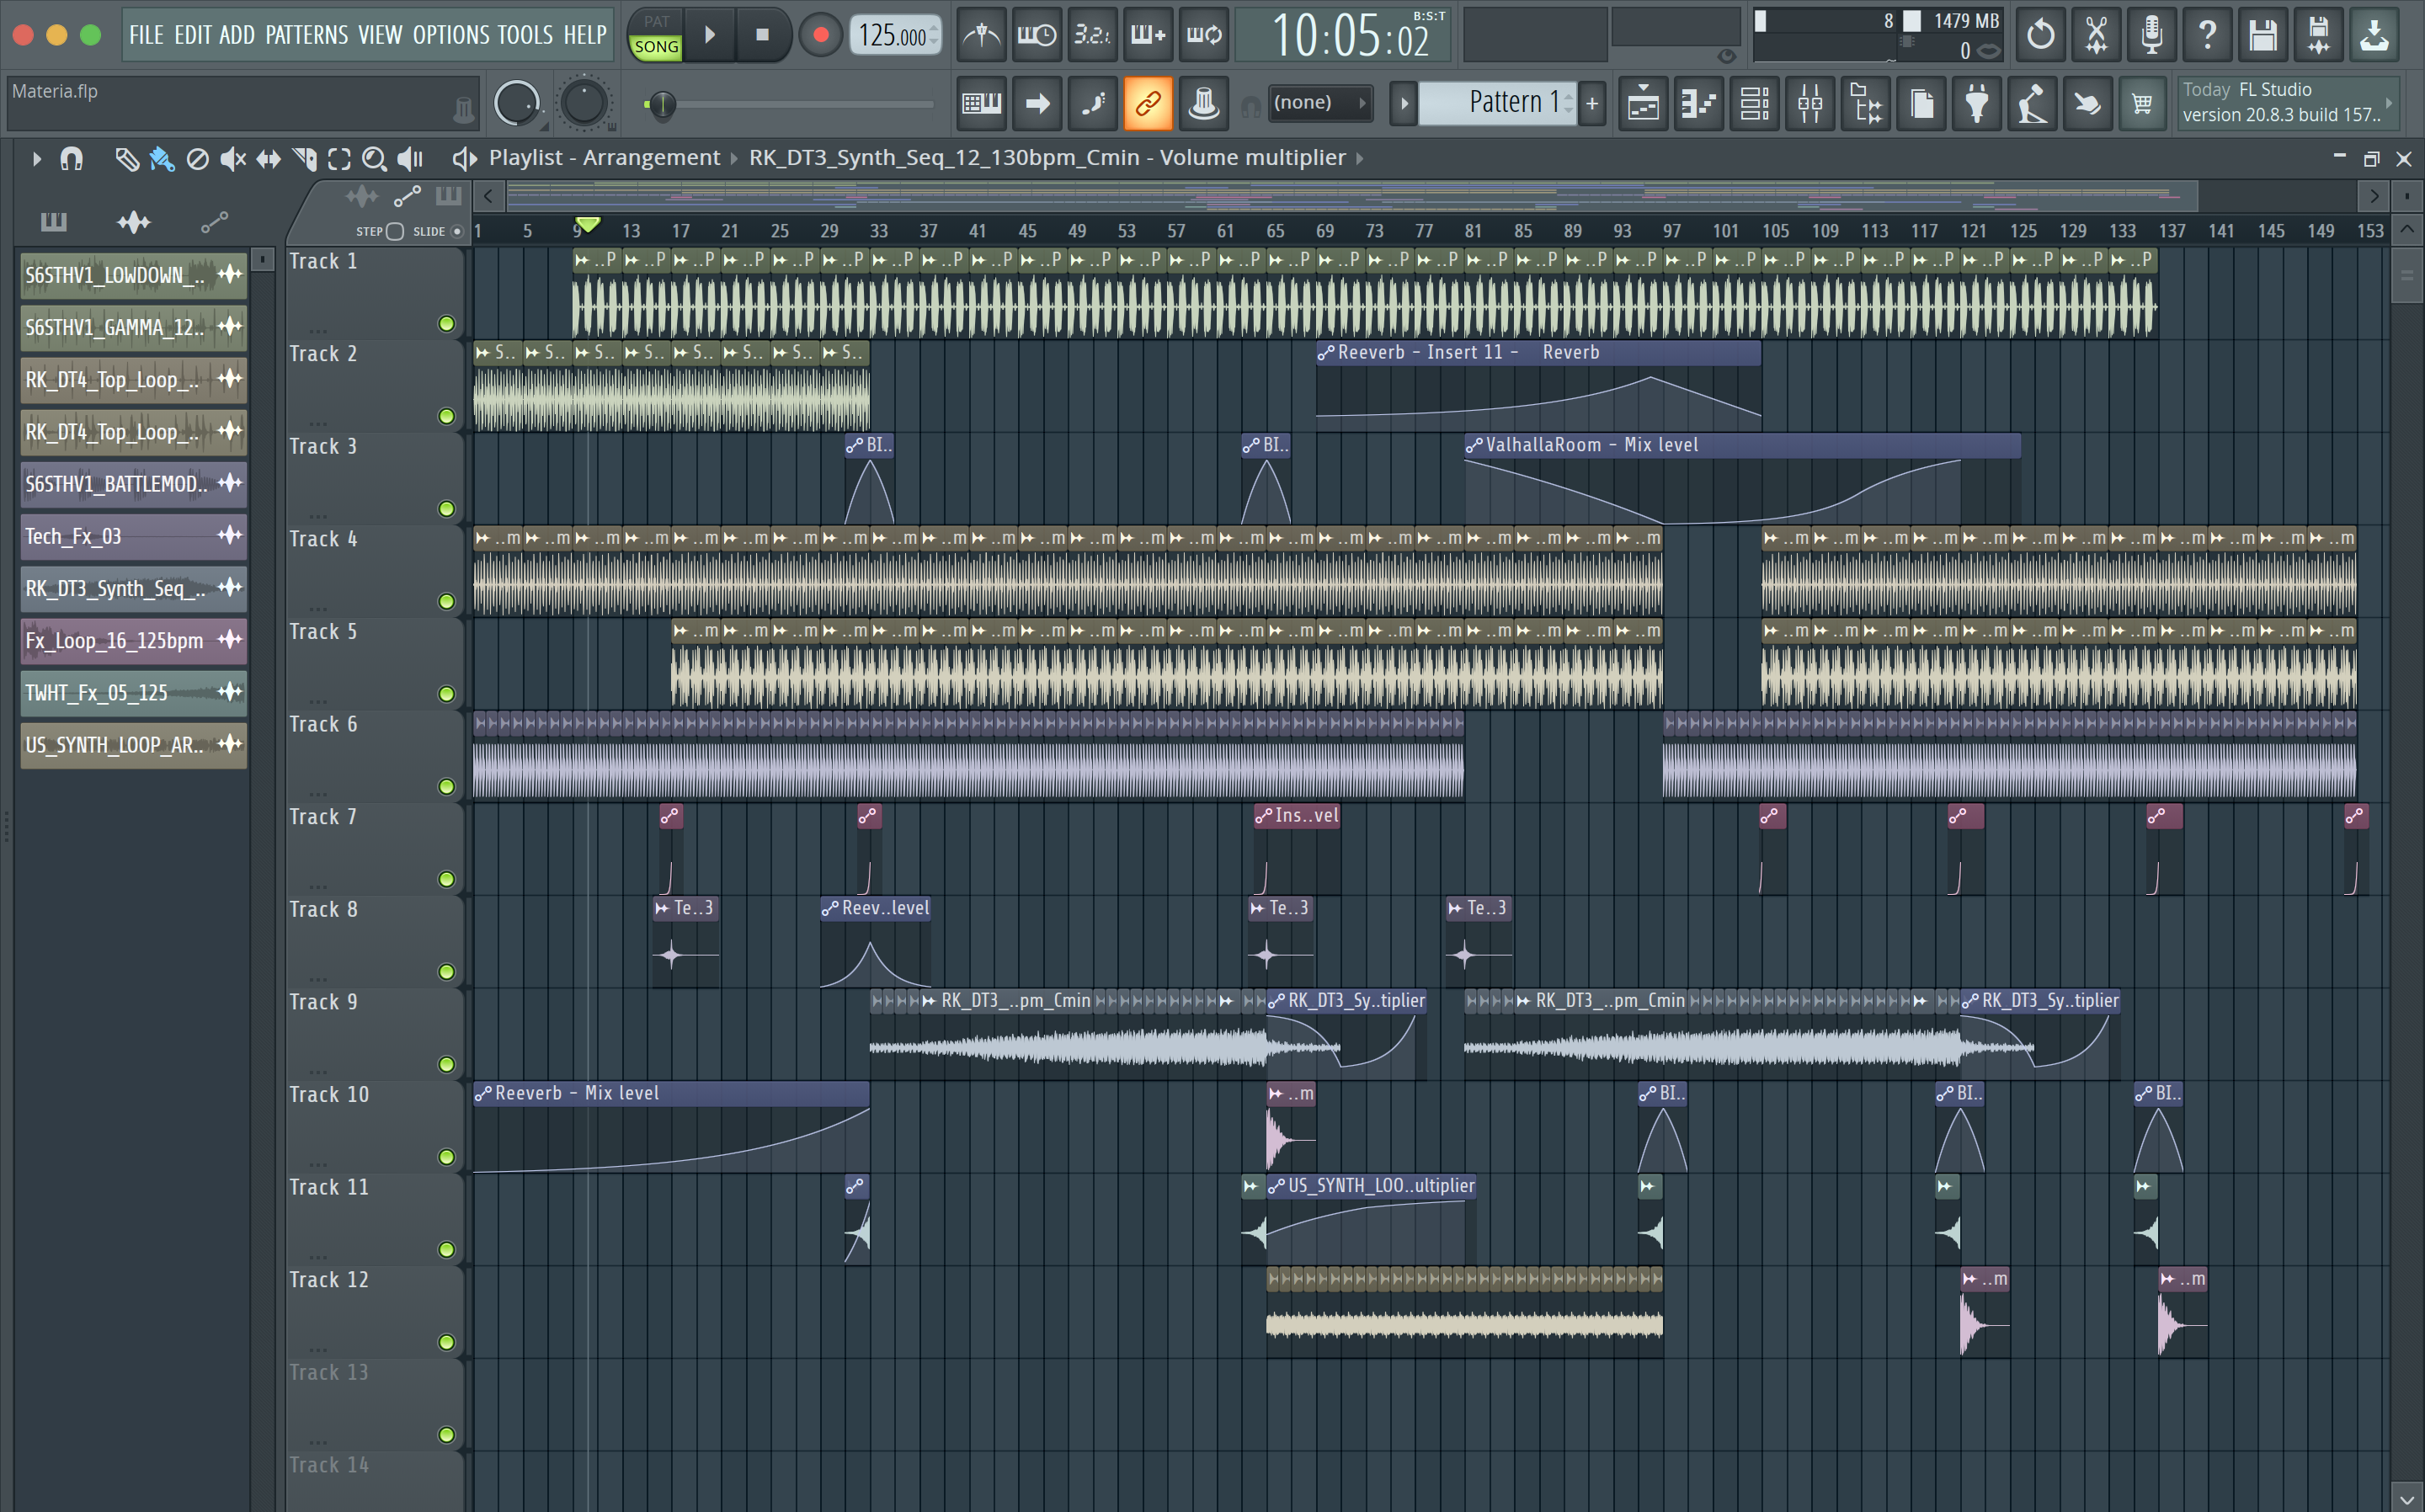This screenshot has height=1512, width=2425.
Task: Select the Slice tool in playlist
Action: (304, 159)
